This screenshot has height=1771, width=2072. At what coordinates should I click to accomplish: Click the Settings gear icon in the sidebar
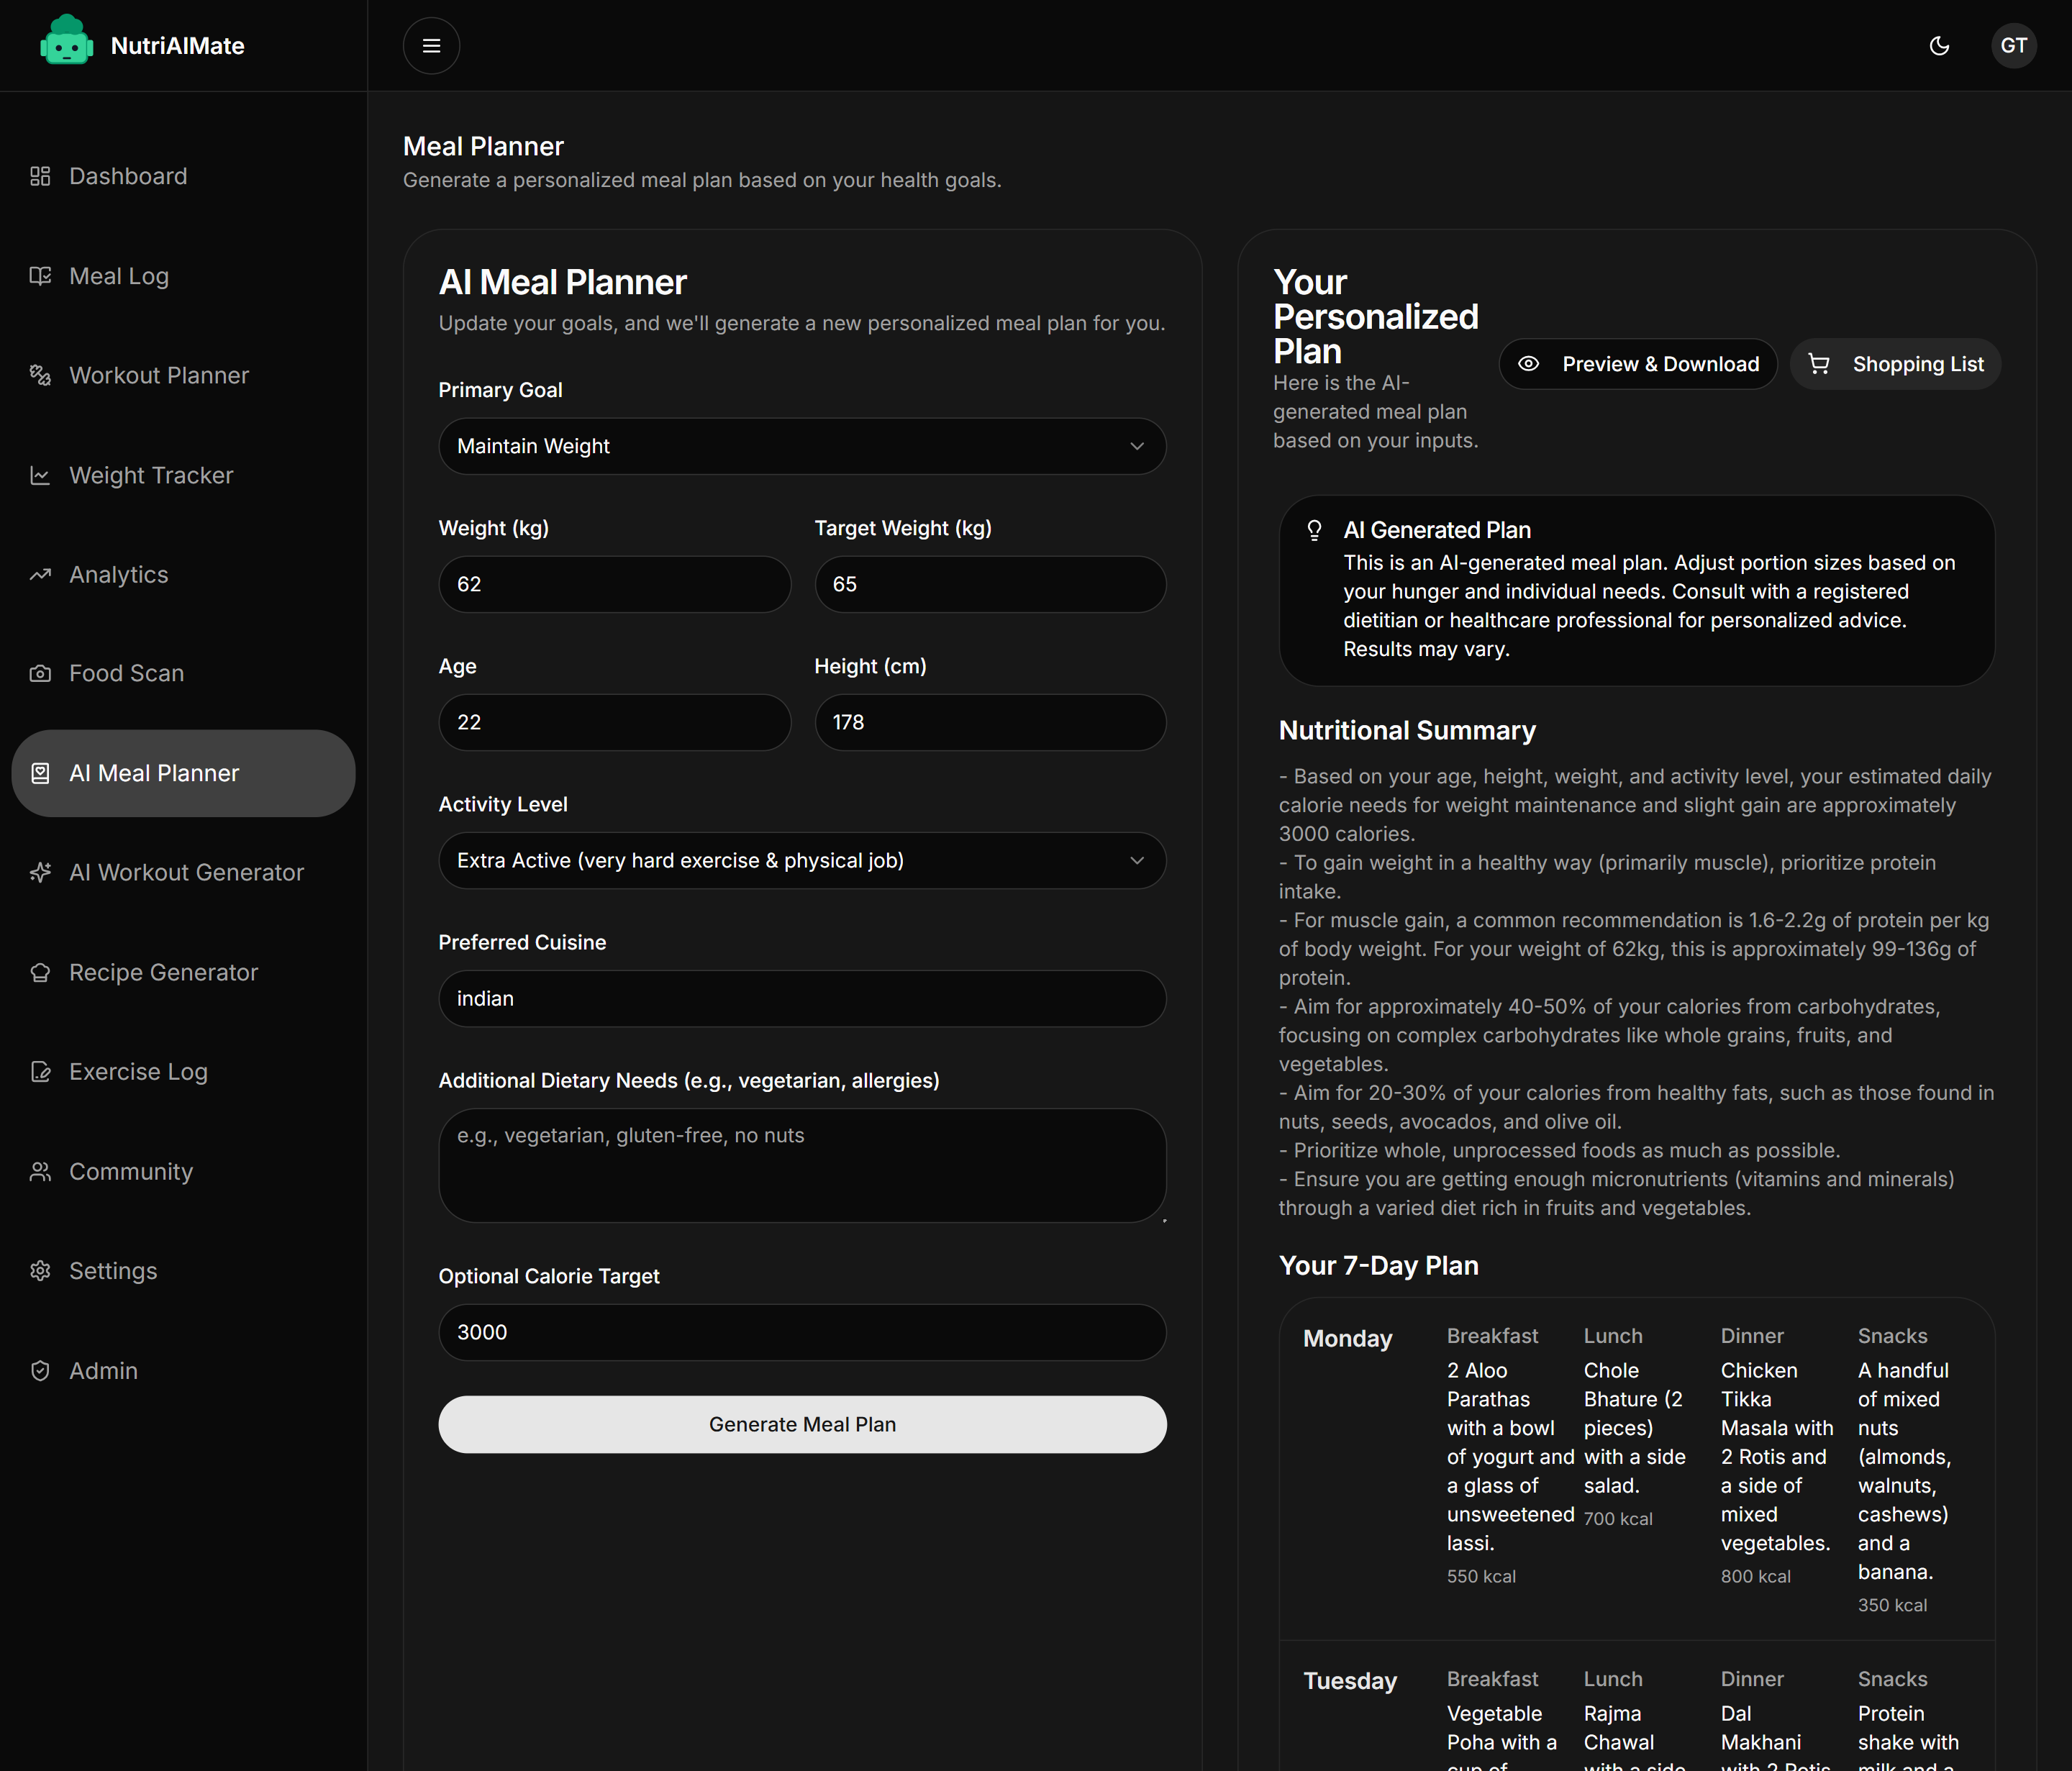pos(40,1271)
